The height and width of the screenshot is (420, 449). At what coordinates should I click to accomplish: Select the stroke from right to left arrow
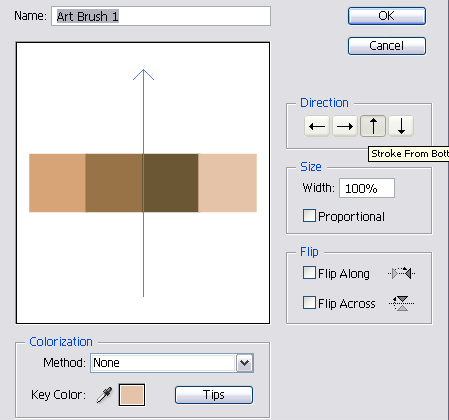click(317, 126)
